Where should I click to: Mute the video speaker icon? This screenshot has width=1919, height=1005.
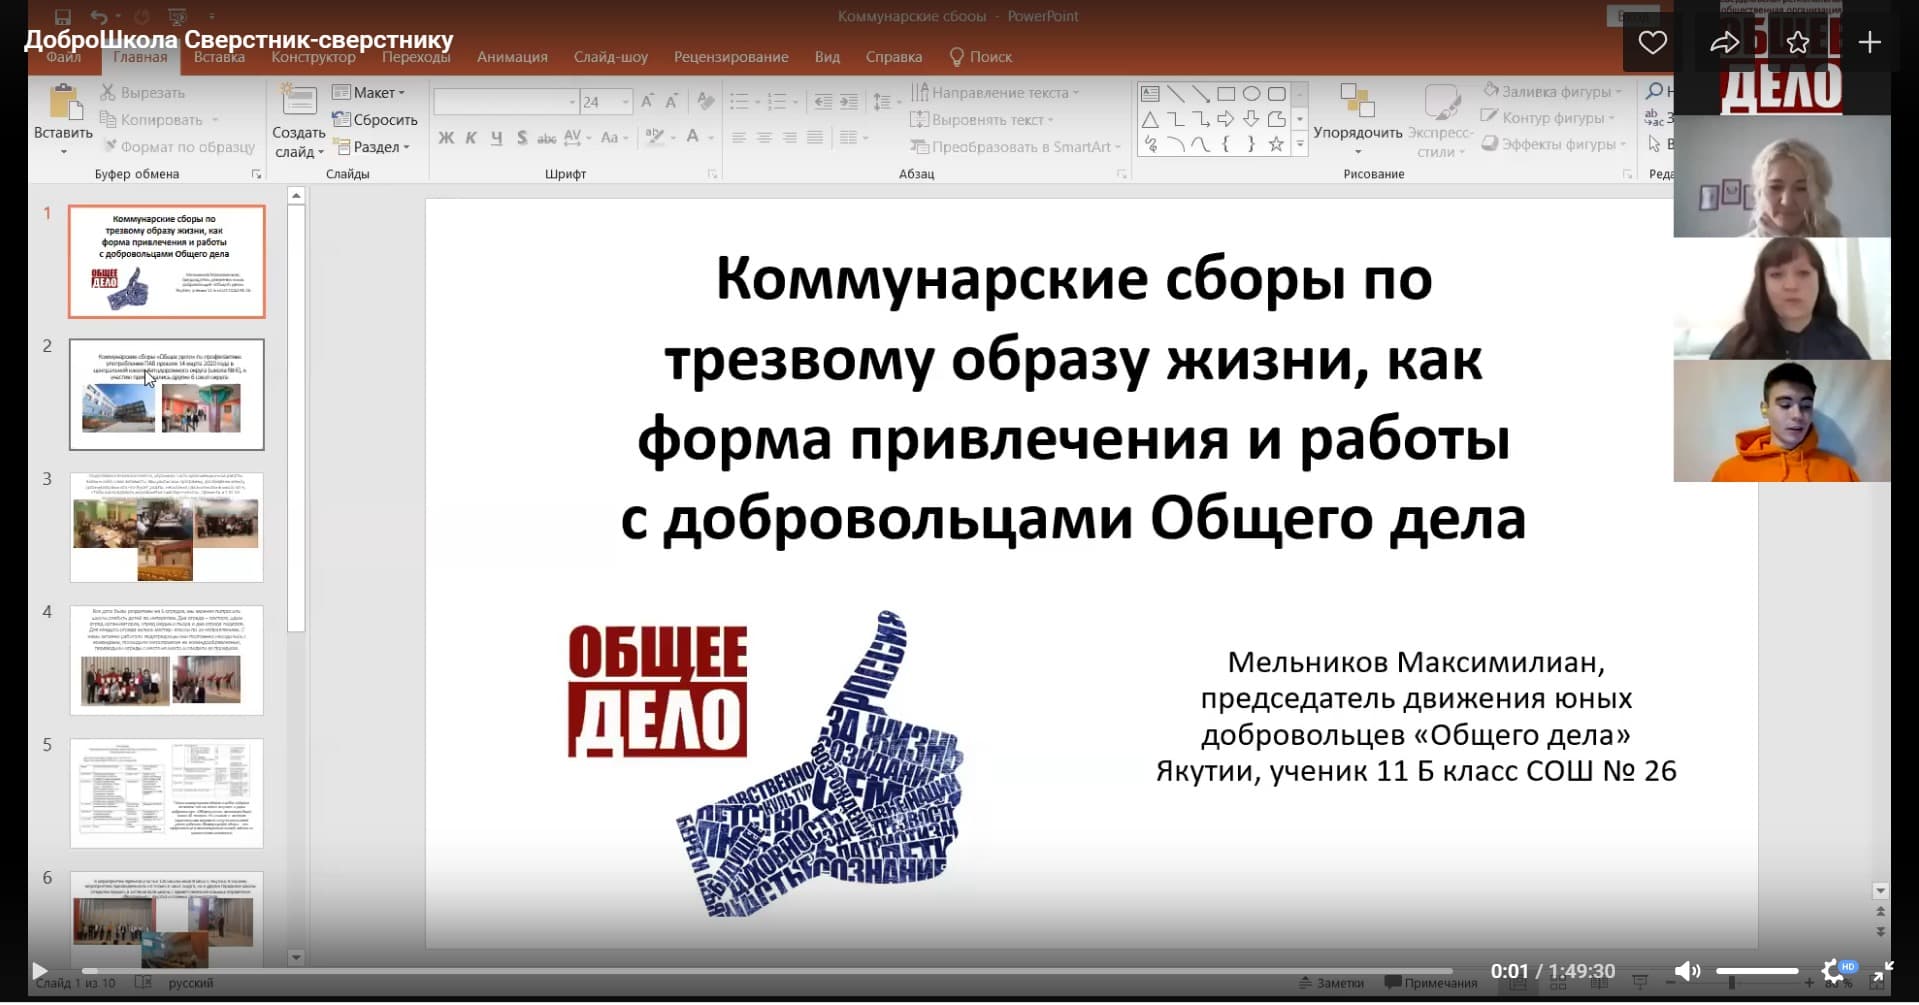point(1687,970)
